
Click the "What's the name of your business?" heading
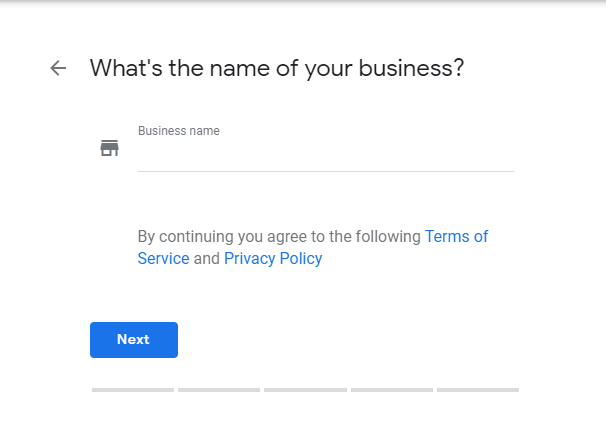point(277,68)
